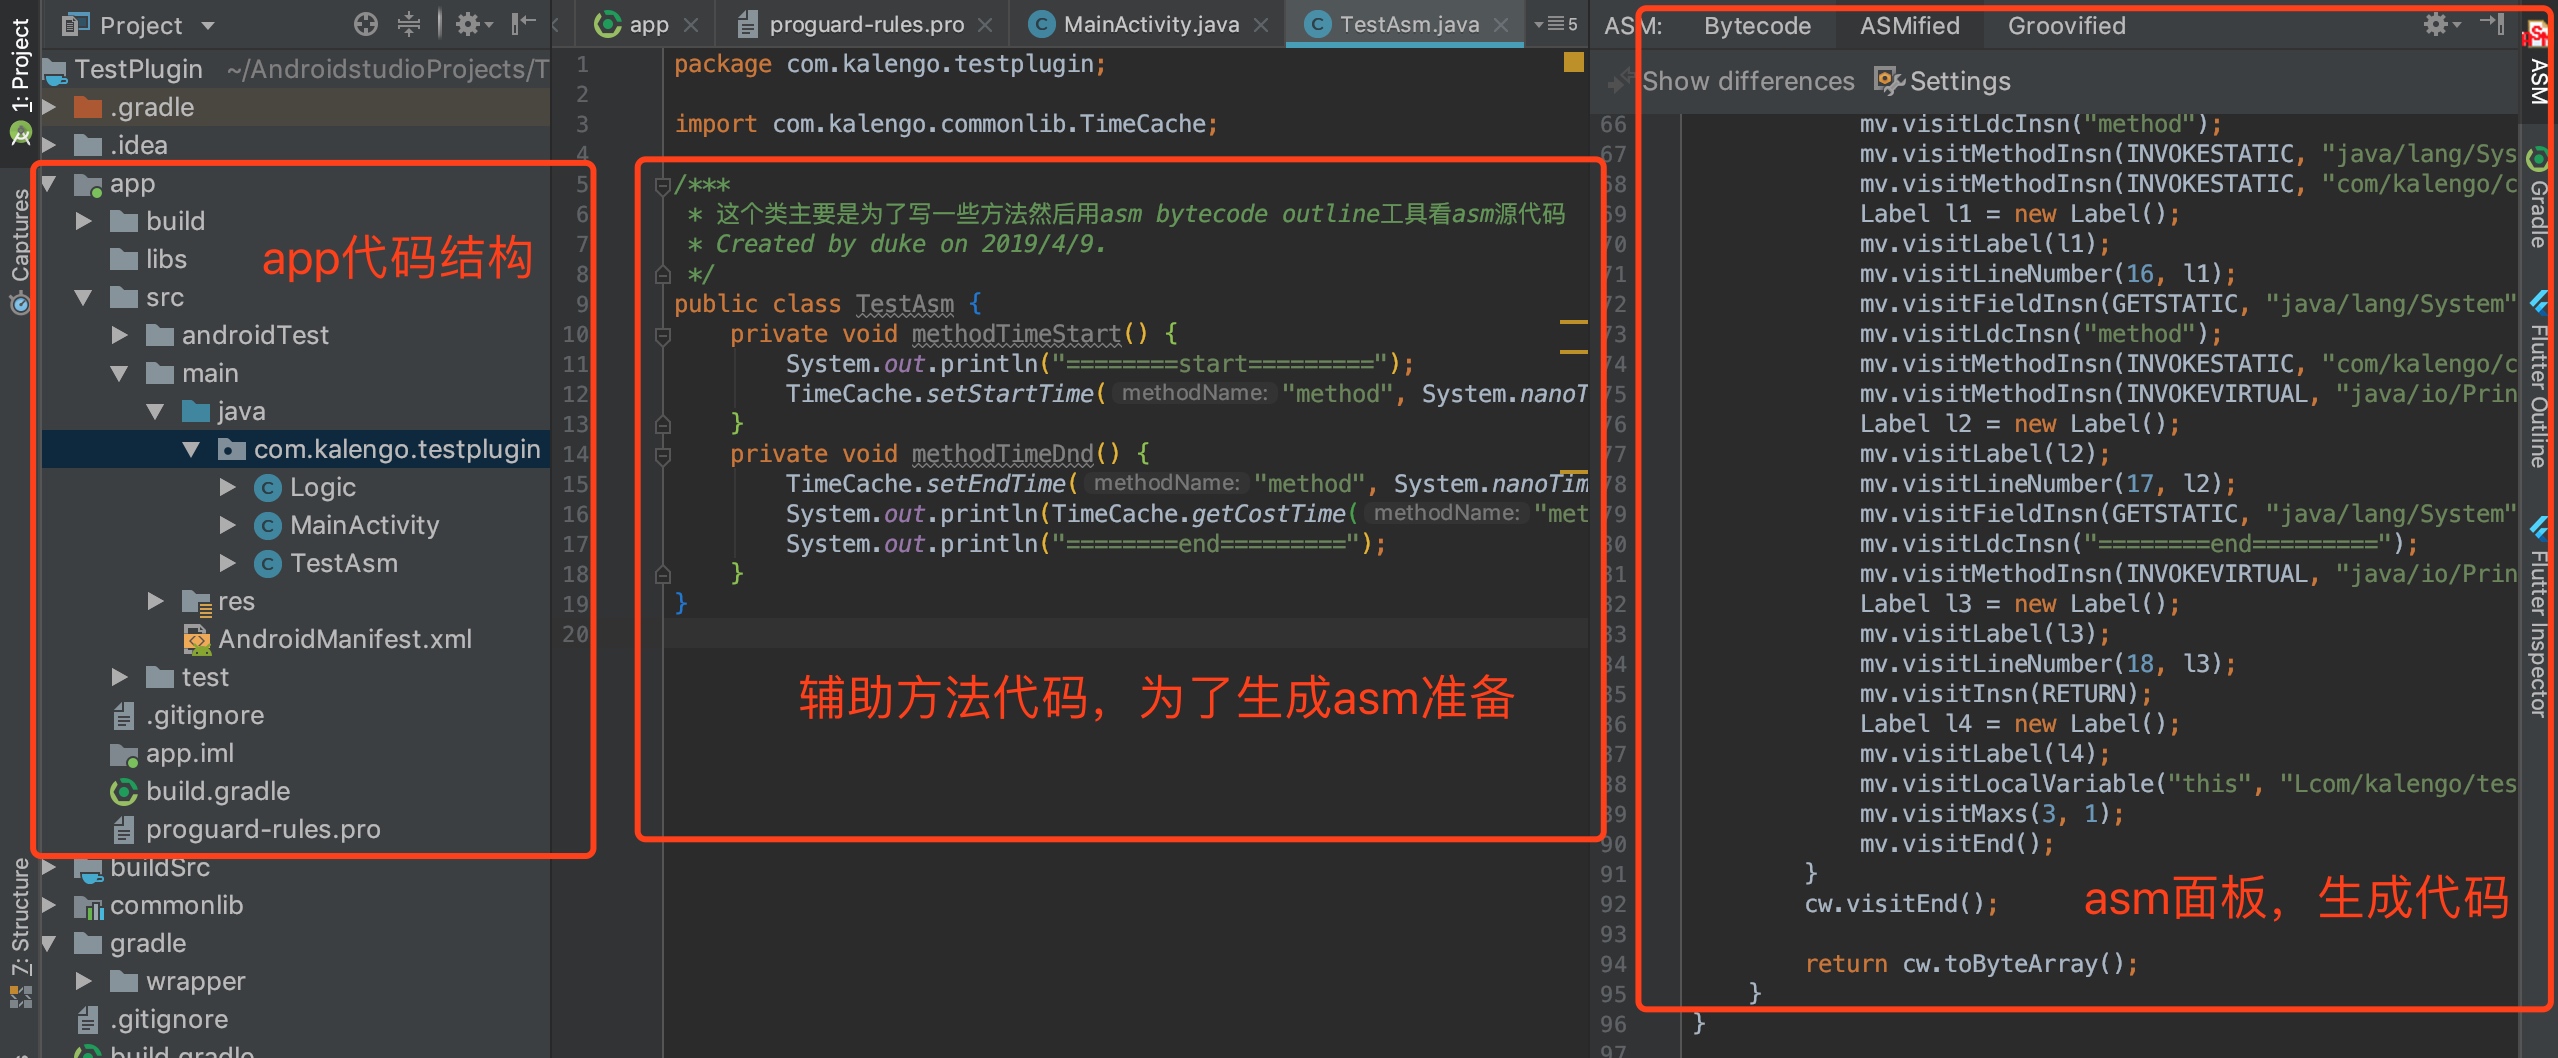Close the proguard-rules.pro tab
2558x1058 pixels.
(x=985, y=25)
